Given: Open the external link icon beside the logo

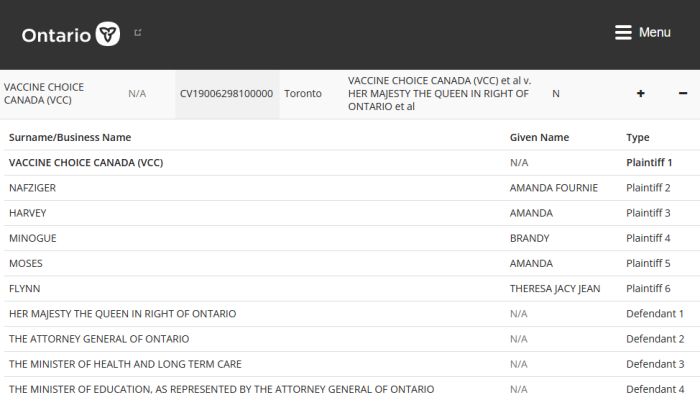Looking at the screenshot, I should (x=138, y=33).
